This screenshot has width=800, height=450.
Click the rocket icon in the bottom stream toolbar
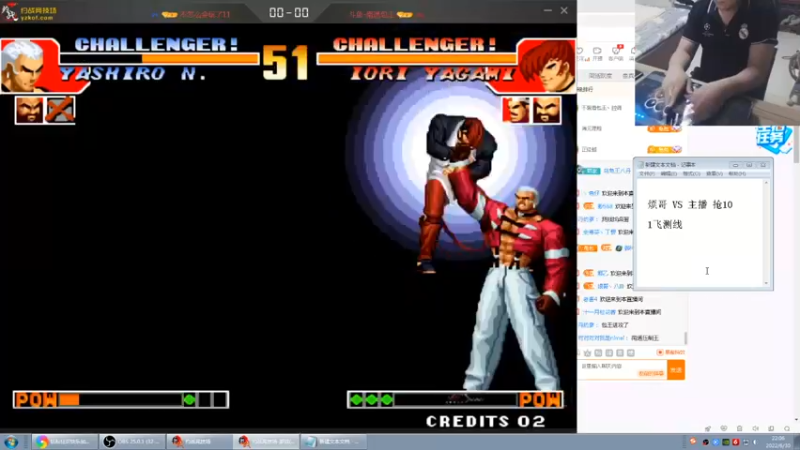[x=708, y=429]
